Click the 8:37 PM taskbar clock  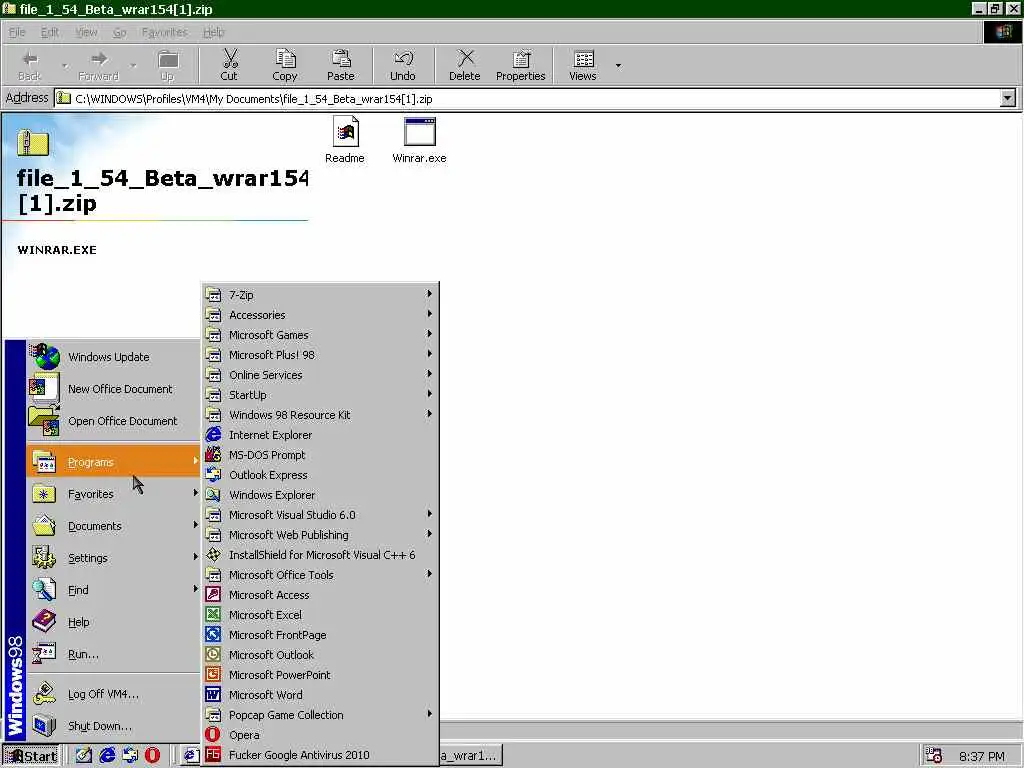click(982, 756)
